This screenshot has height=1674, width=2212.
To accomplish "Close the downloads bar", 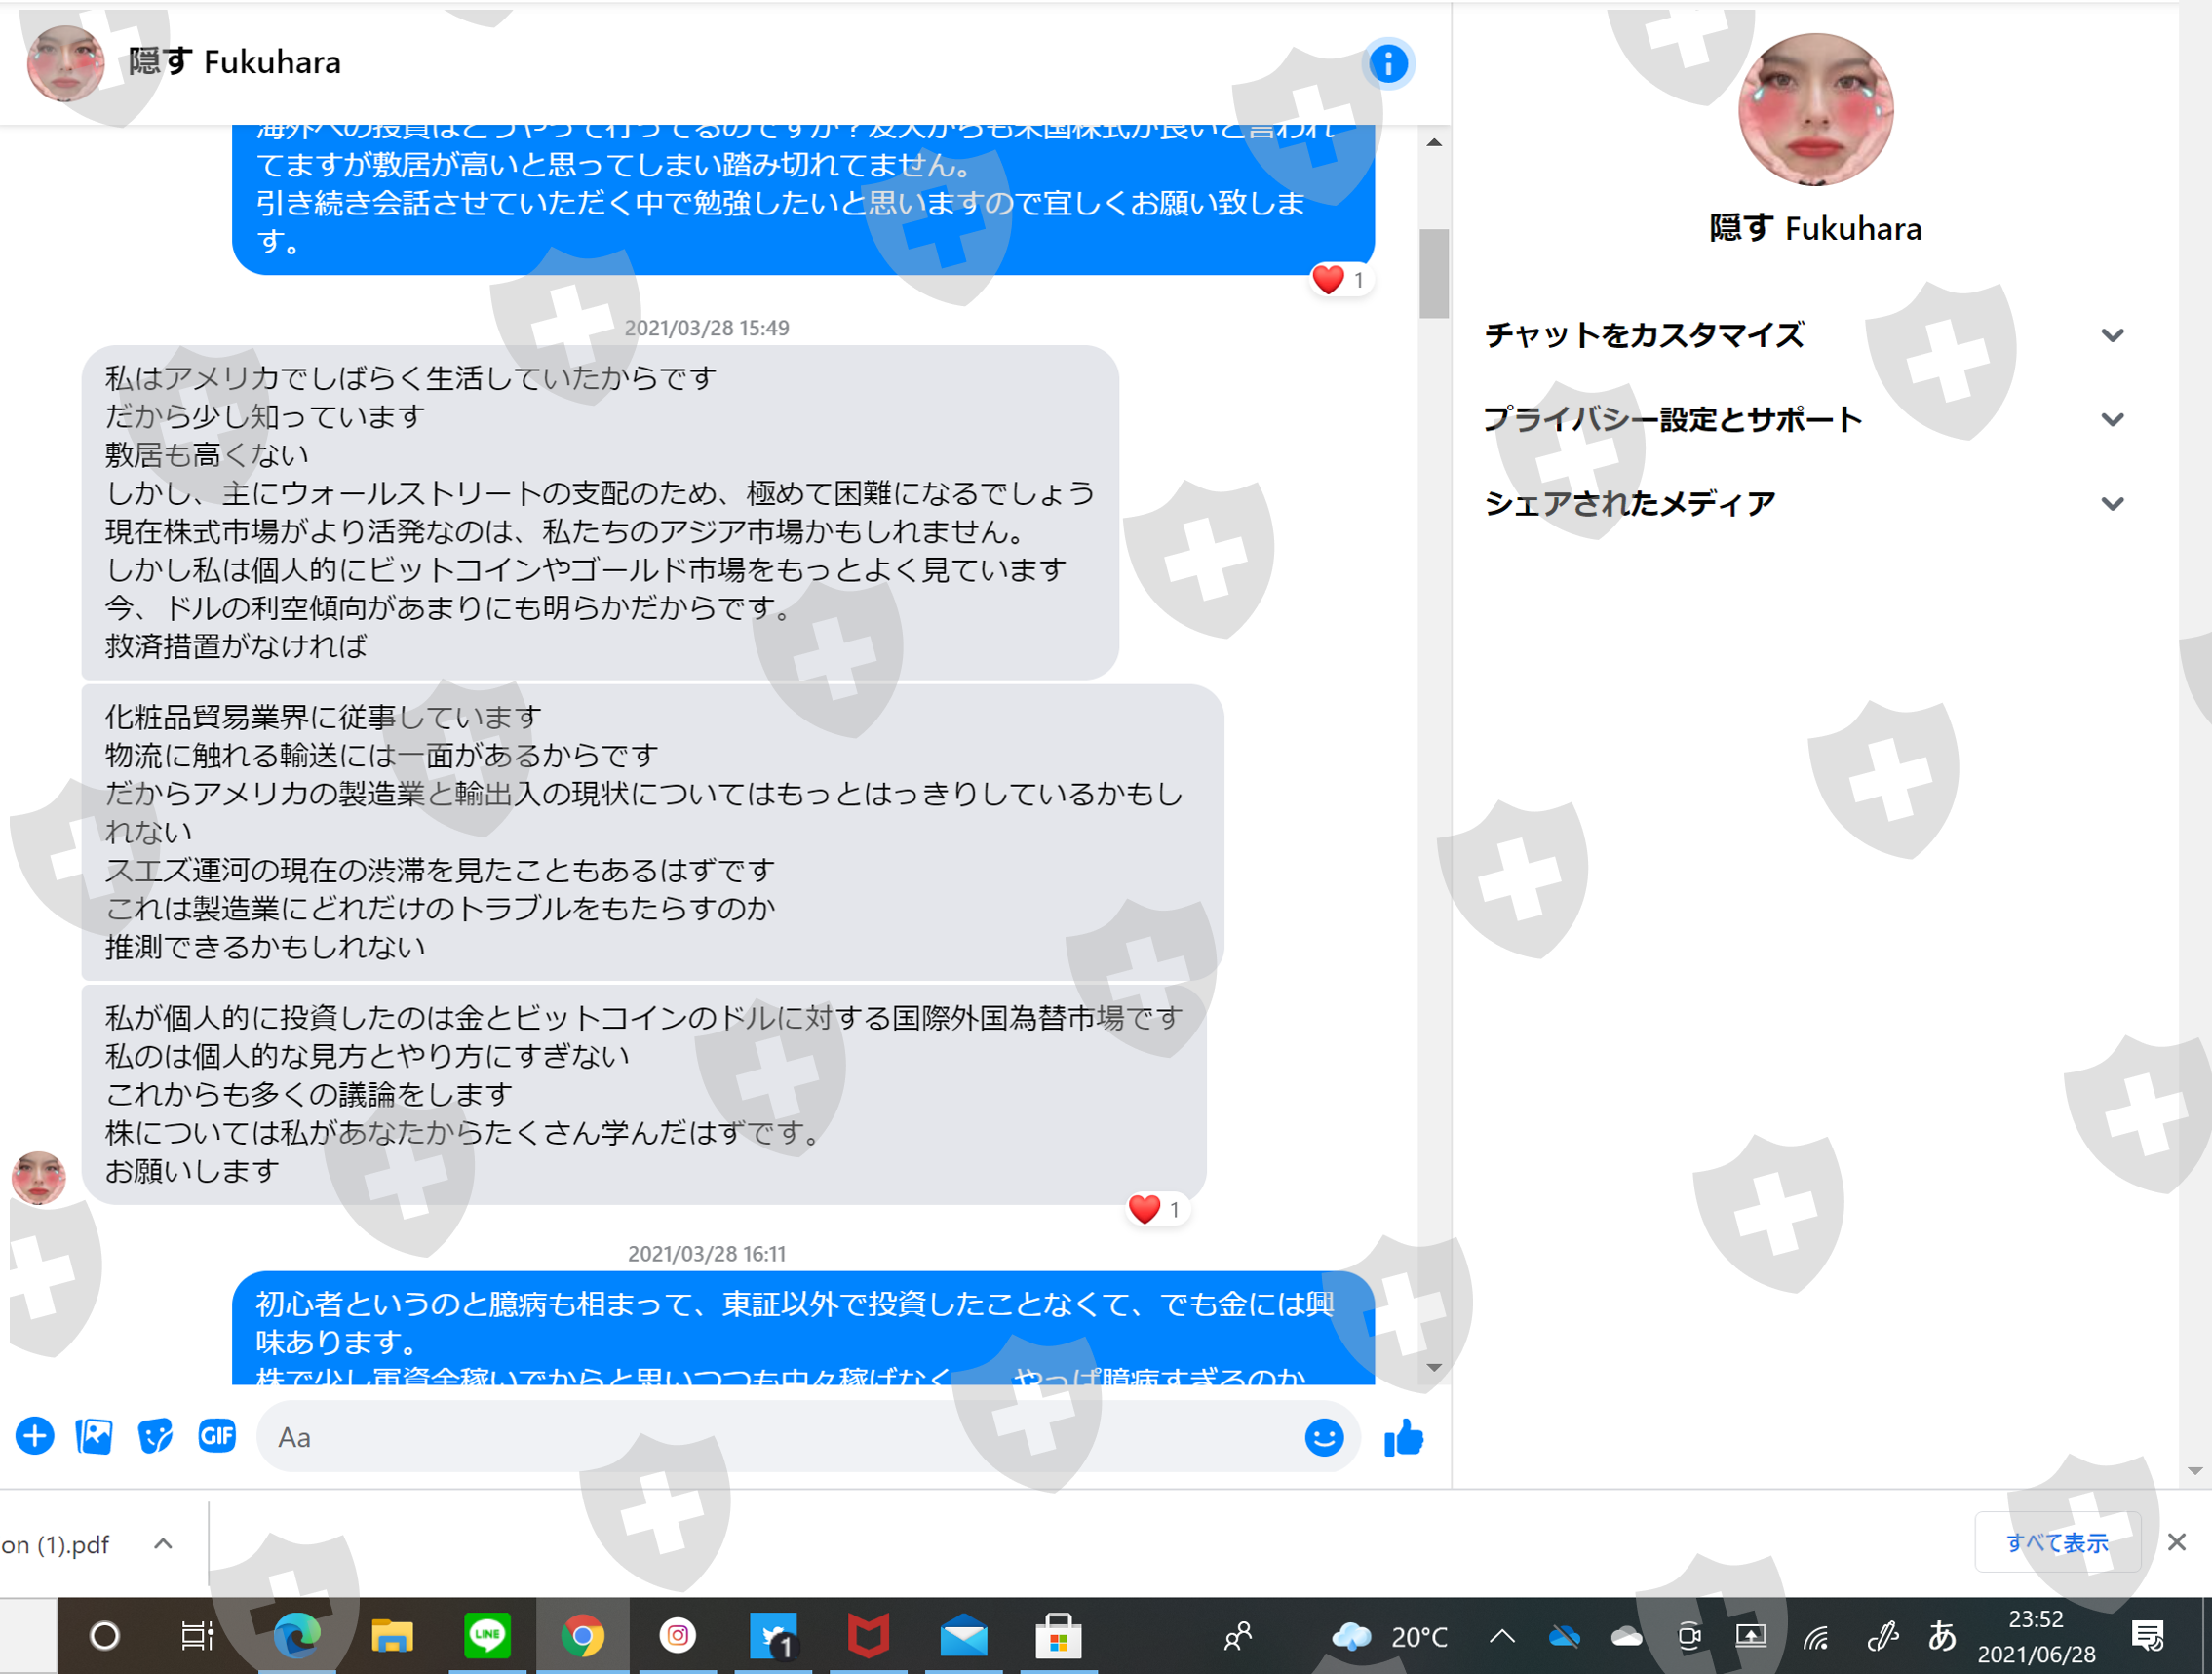I will [2176, 1542].
